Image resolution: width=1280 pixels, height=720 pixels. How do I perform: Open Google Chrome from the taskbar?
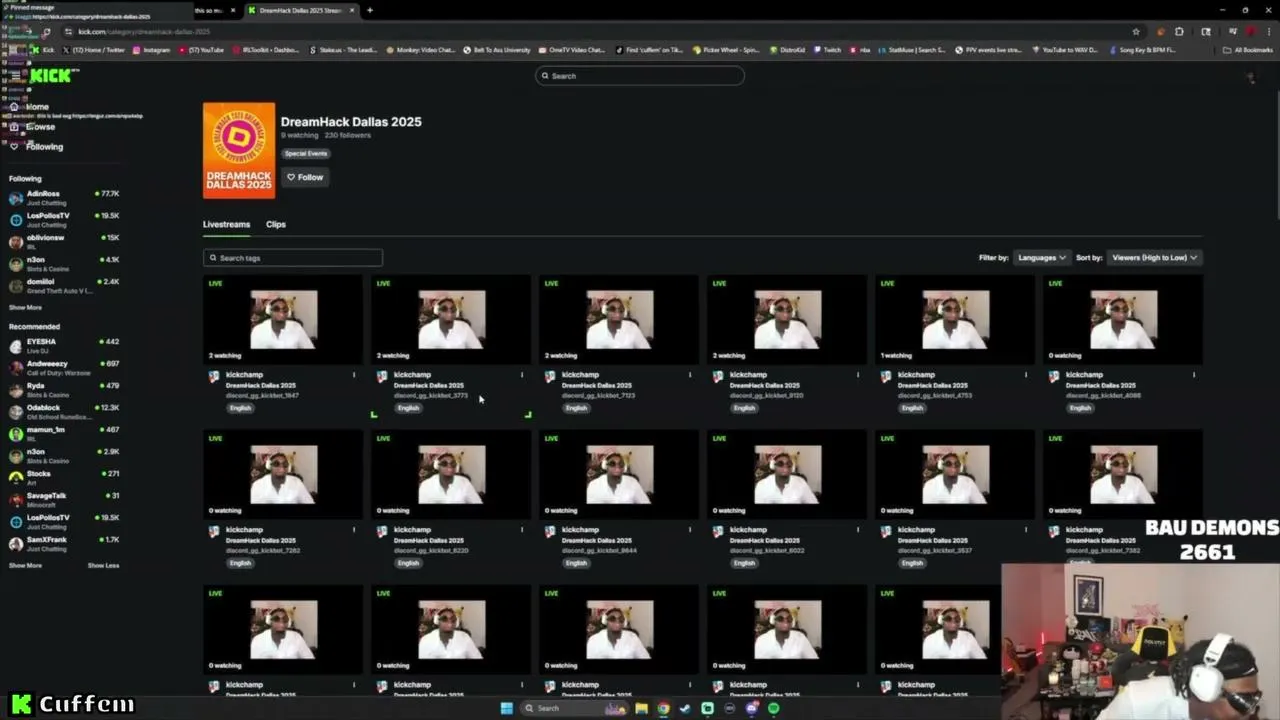(663, 709)
